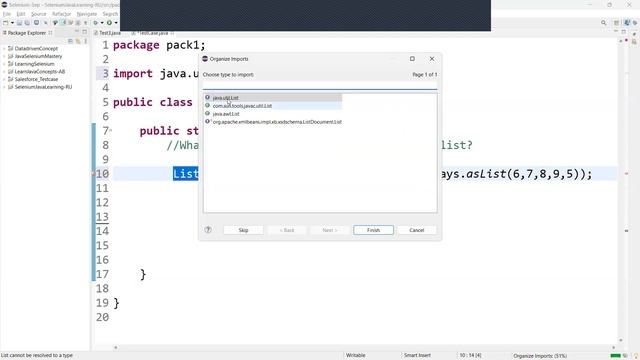
Task: Expand the DatadrivenConcept project
Action: pos(4,49)
